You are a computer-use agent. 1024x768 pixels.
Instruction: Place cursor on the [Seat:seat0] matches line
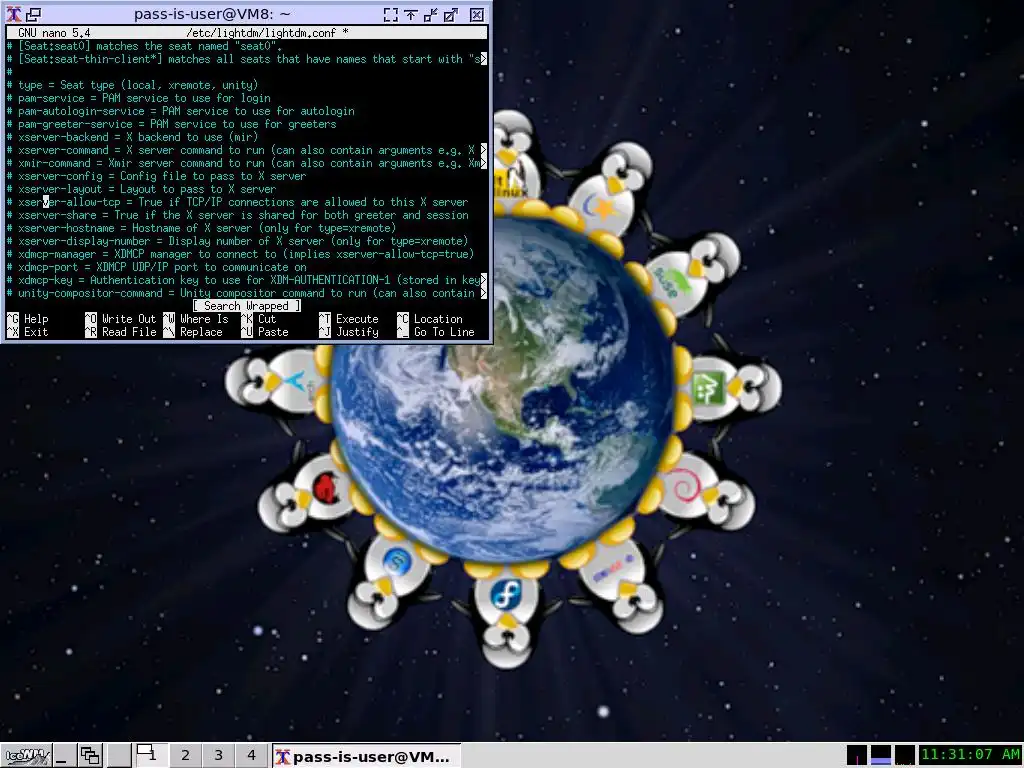coord(144,46)
